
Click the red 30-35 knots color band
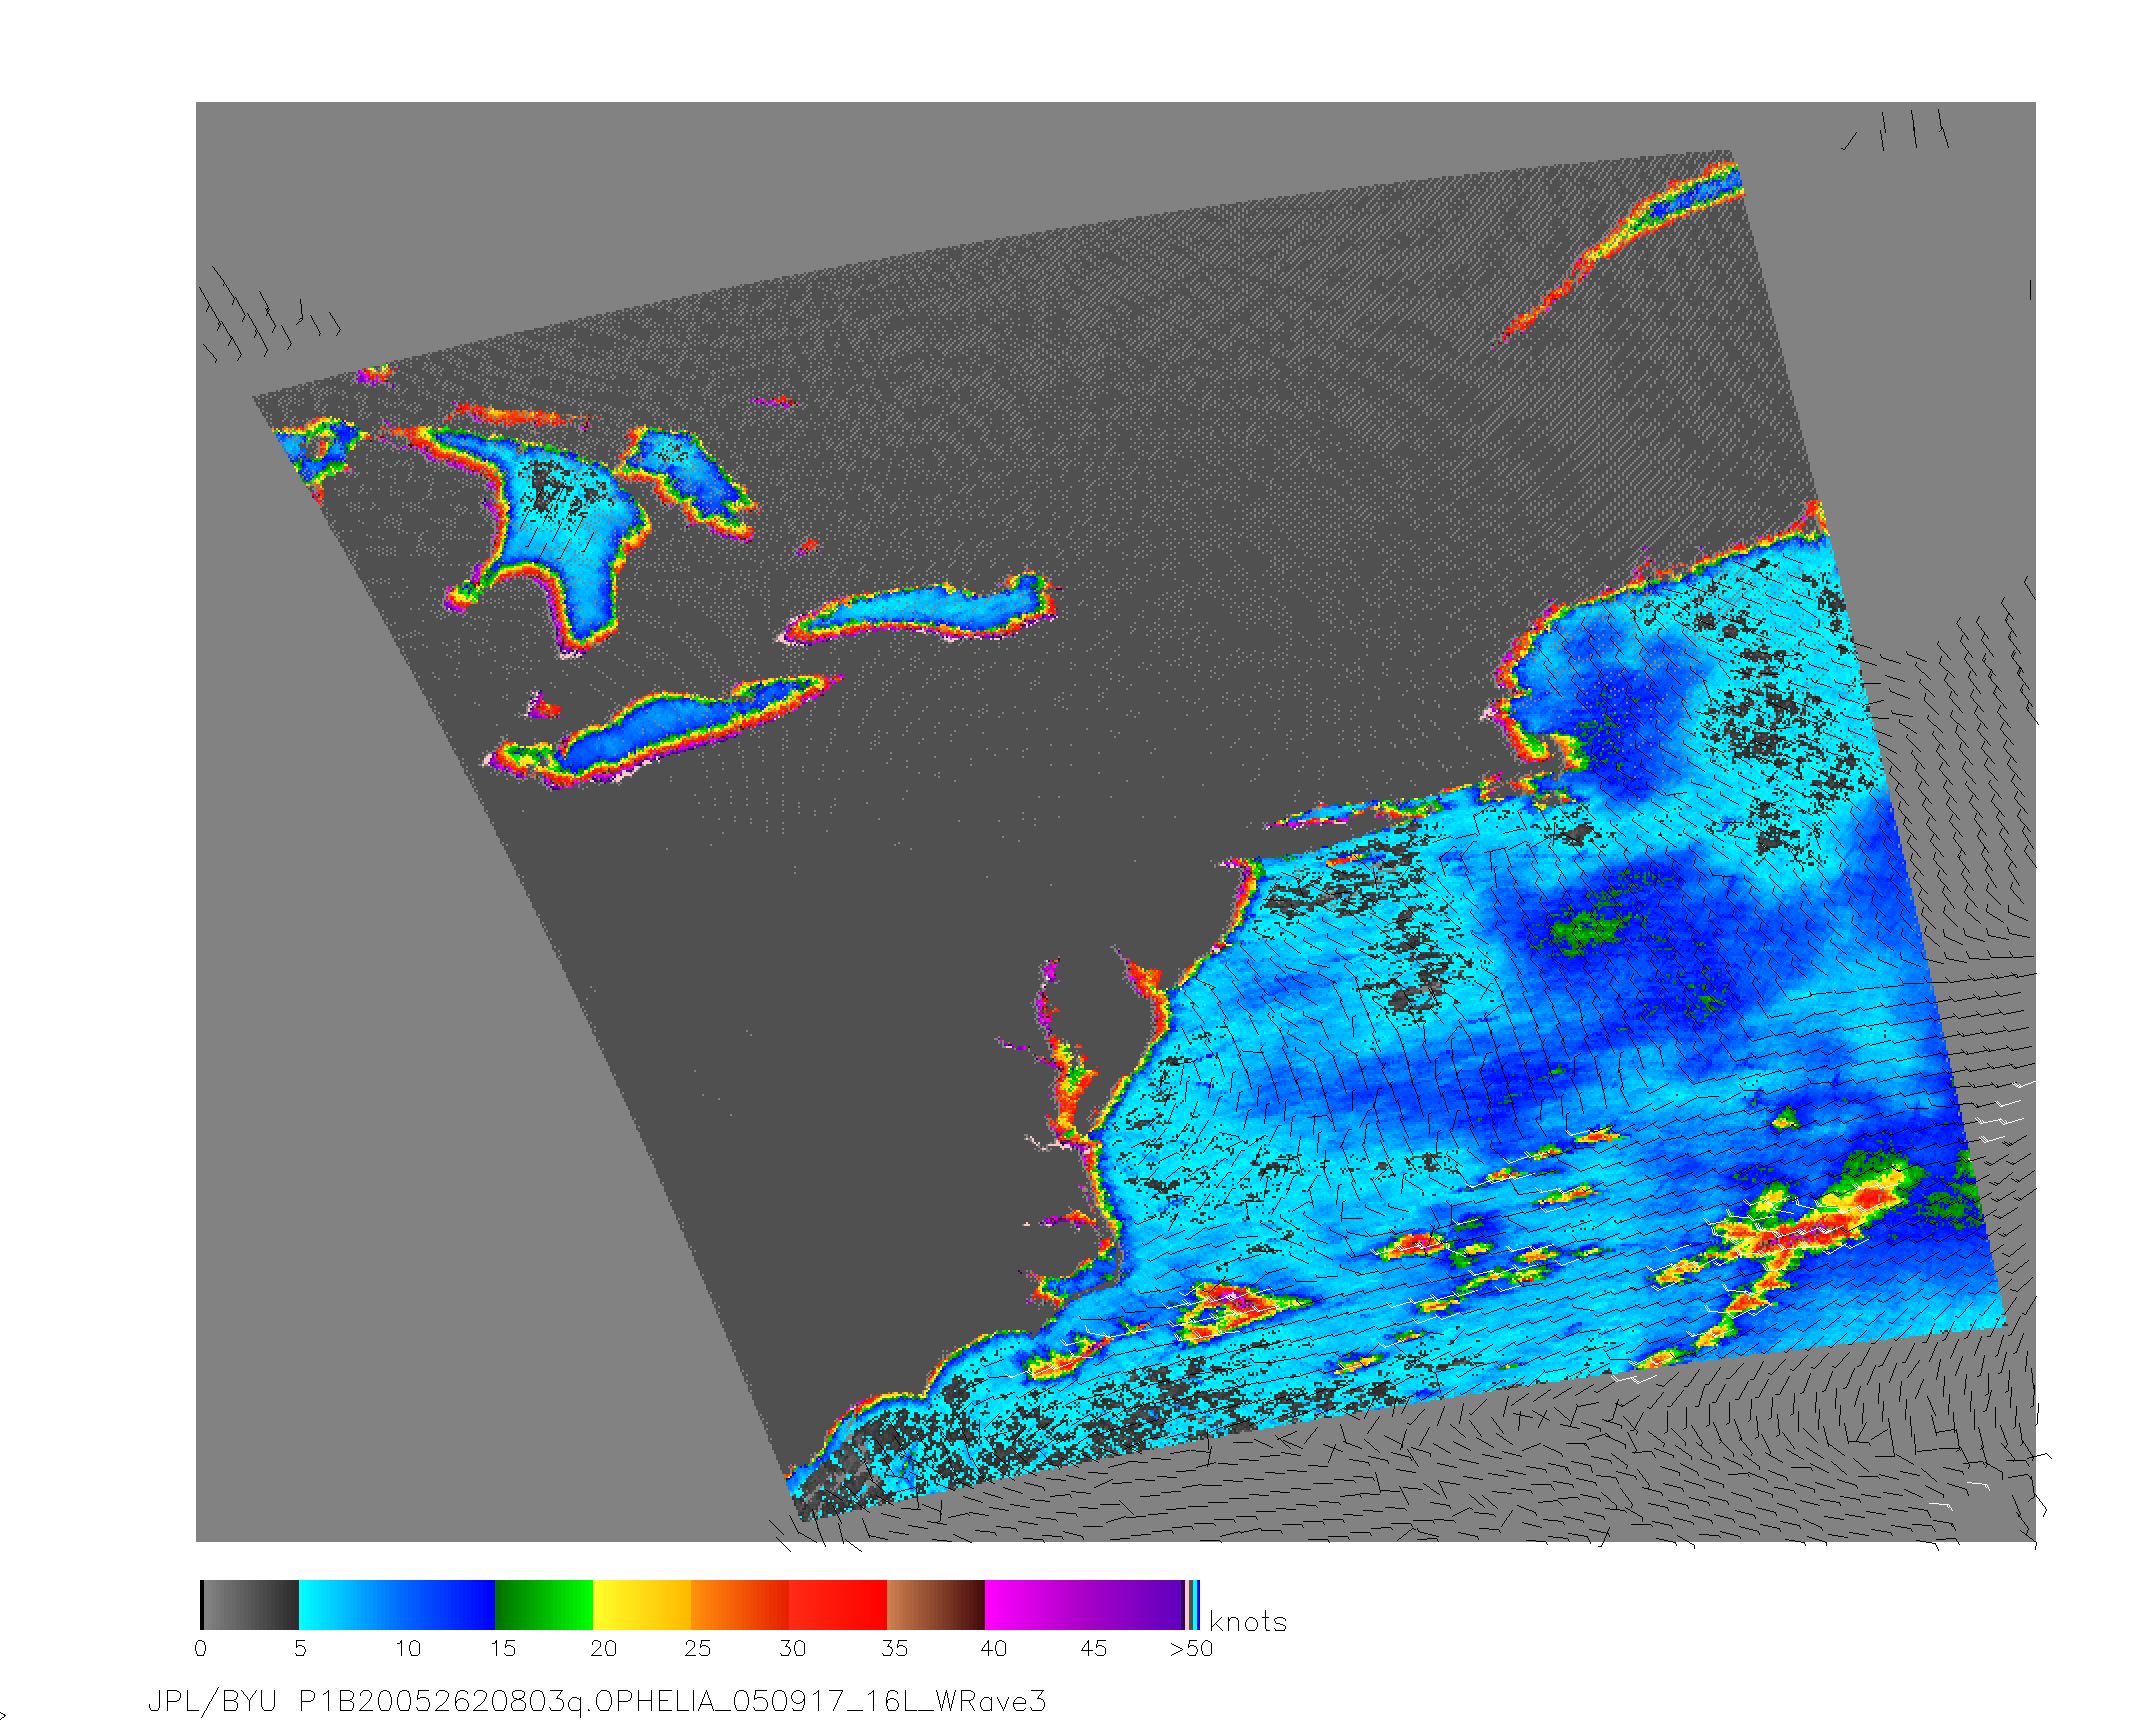[838, 1605]
